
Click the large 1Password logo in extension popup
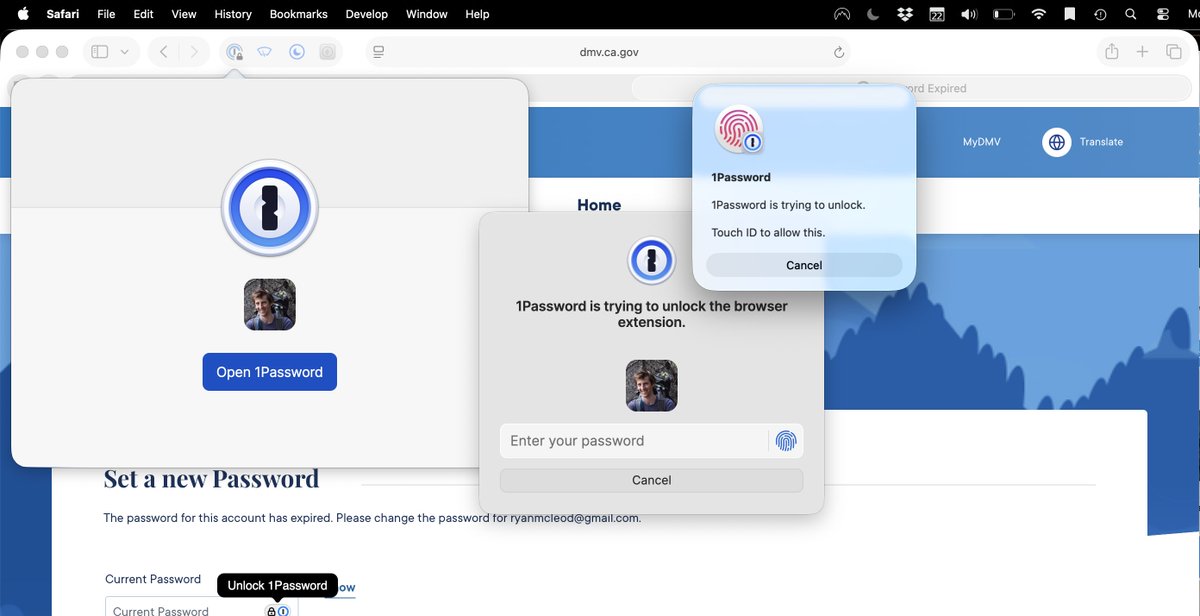click(x=270, y=209)
